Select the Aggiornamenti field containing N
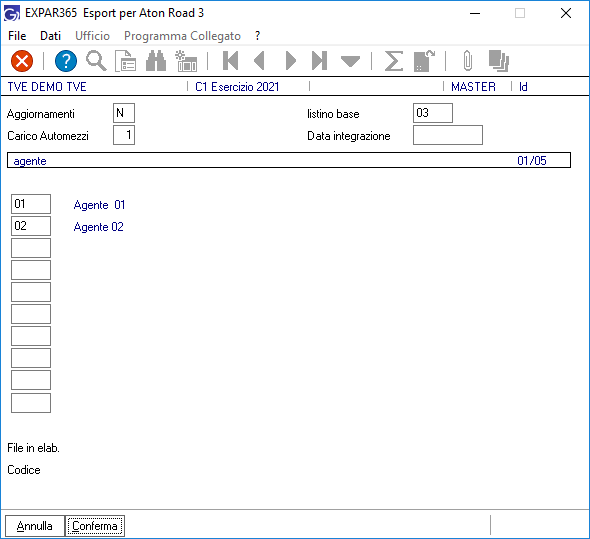The height and width of the screenshot is (539, 590). pyautogui.click(x=124, y=113)
